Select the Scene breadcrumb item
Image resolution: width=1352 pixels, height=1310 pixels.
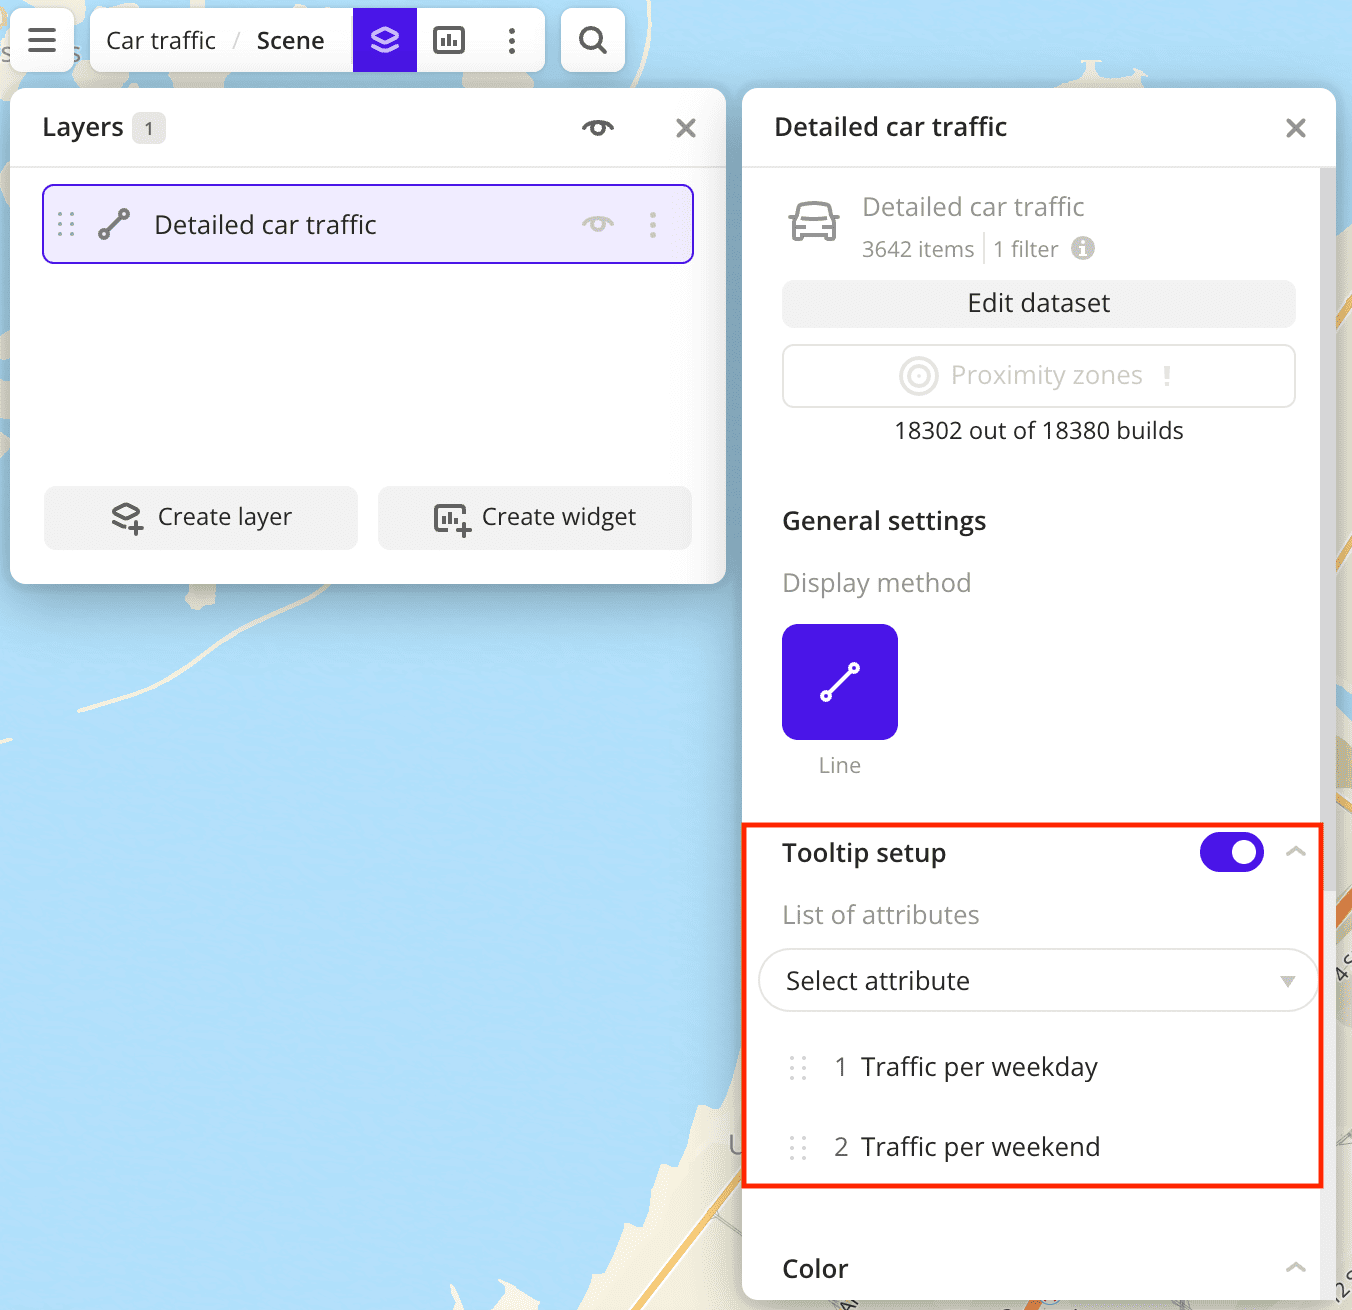tap(290, 40)
